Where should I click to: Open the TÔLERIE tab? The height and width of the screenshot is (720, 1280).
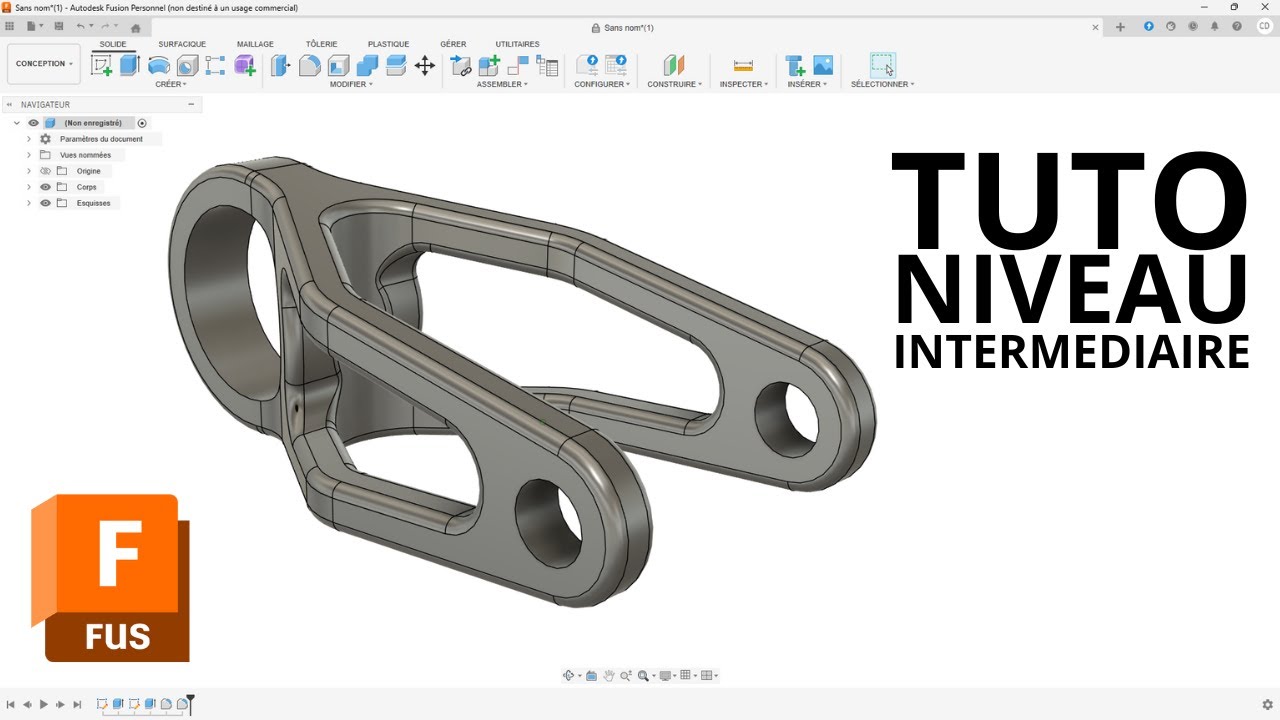[x=321, y=44]
